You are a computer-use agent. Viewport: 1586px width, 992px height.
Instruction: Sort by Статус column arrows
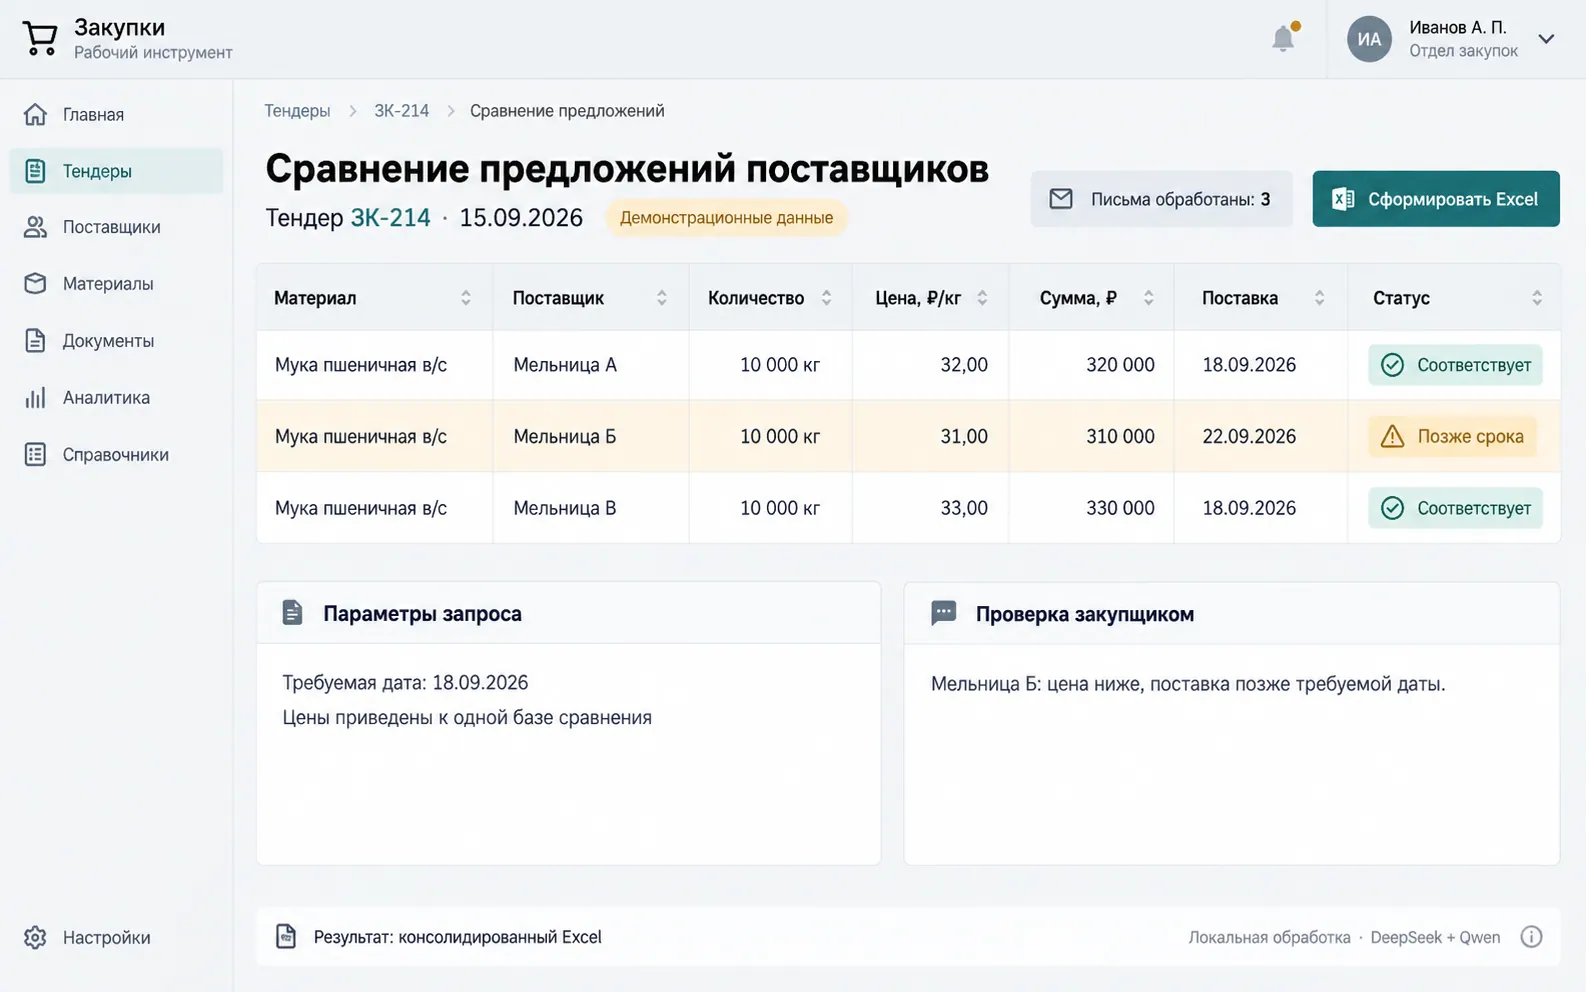(x=1537, y=298)
